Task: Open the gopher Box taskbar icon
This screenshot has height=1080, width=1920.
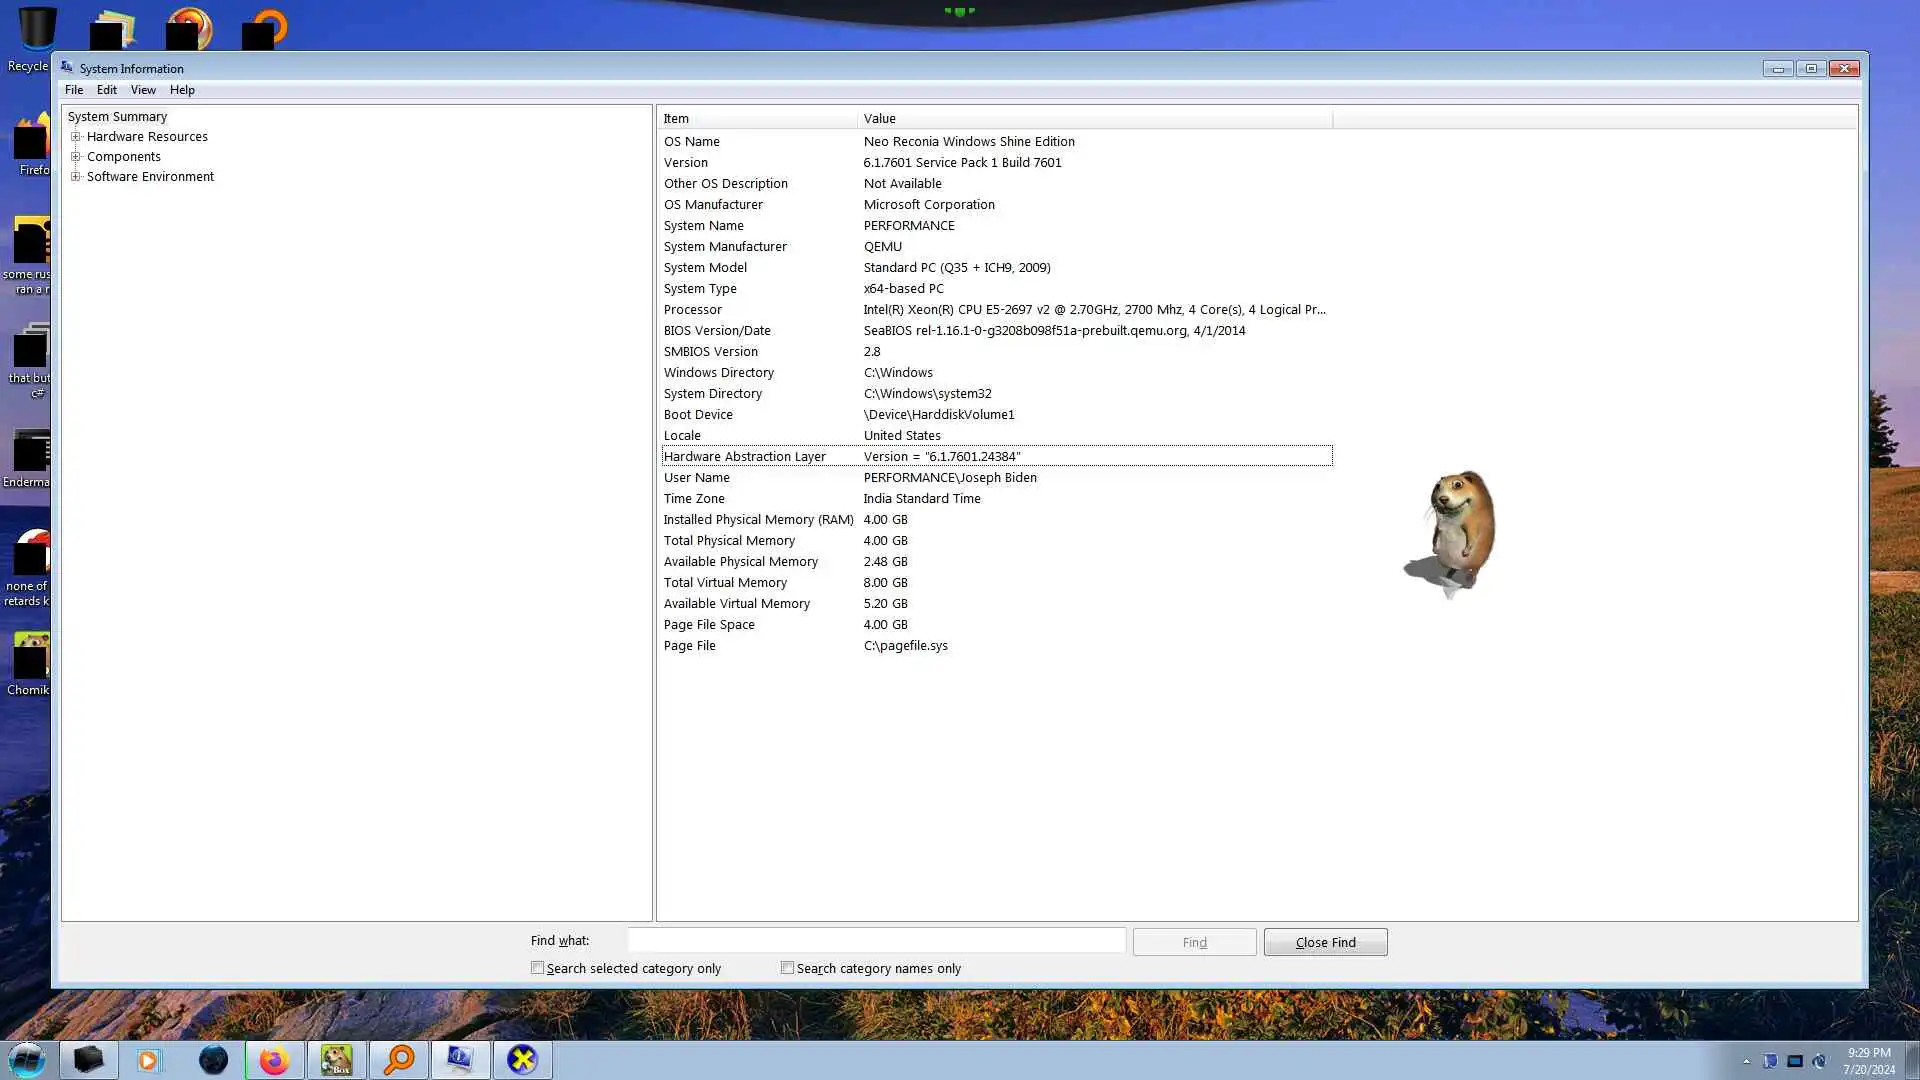Action: pos(336,1060)
